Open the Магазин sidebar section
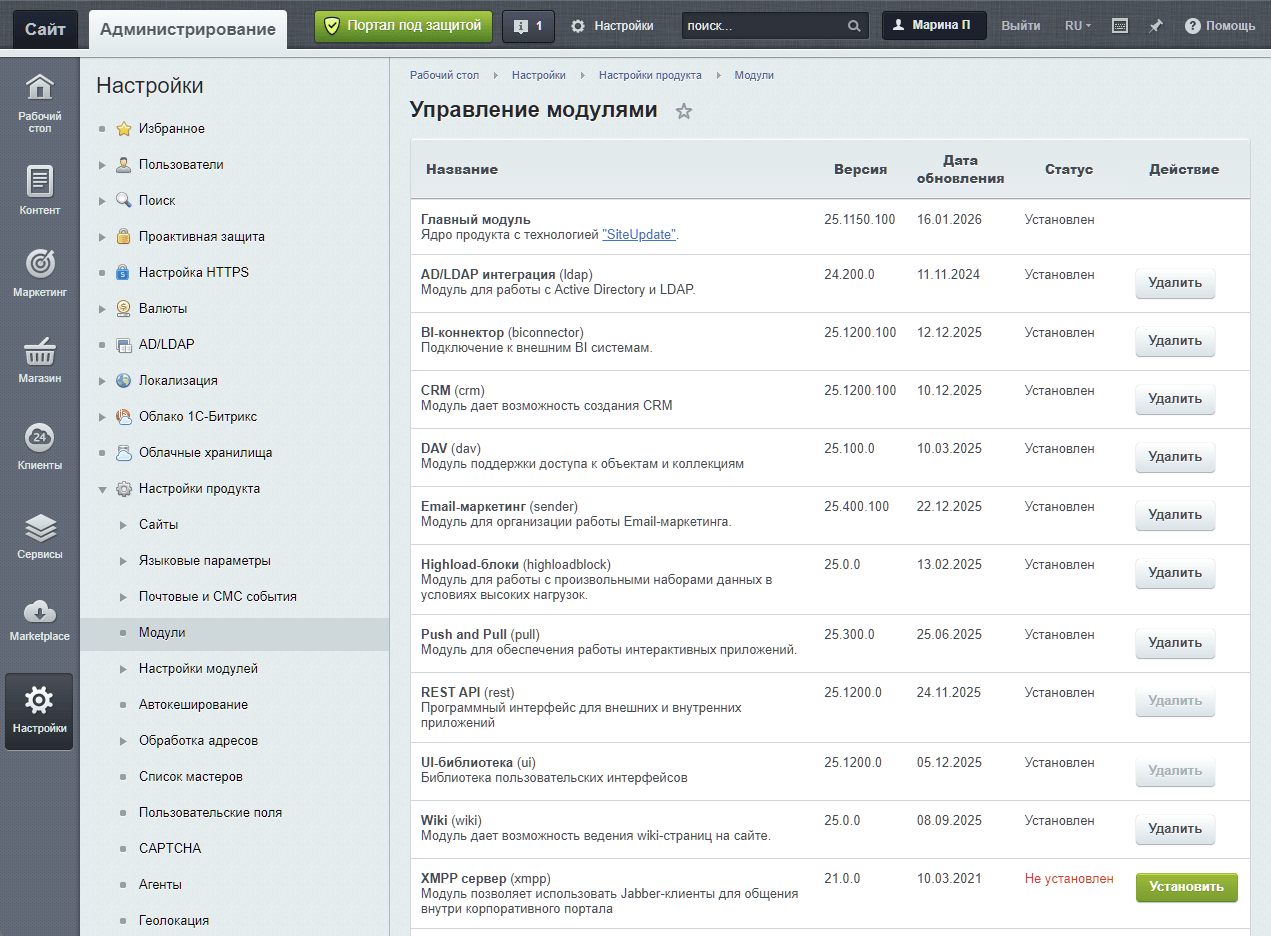The height and width of the screenshot is (936, 1271). coord(40,360)
